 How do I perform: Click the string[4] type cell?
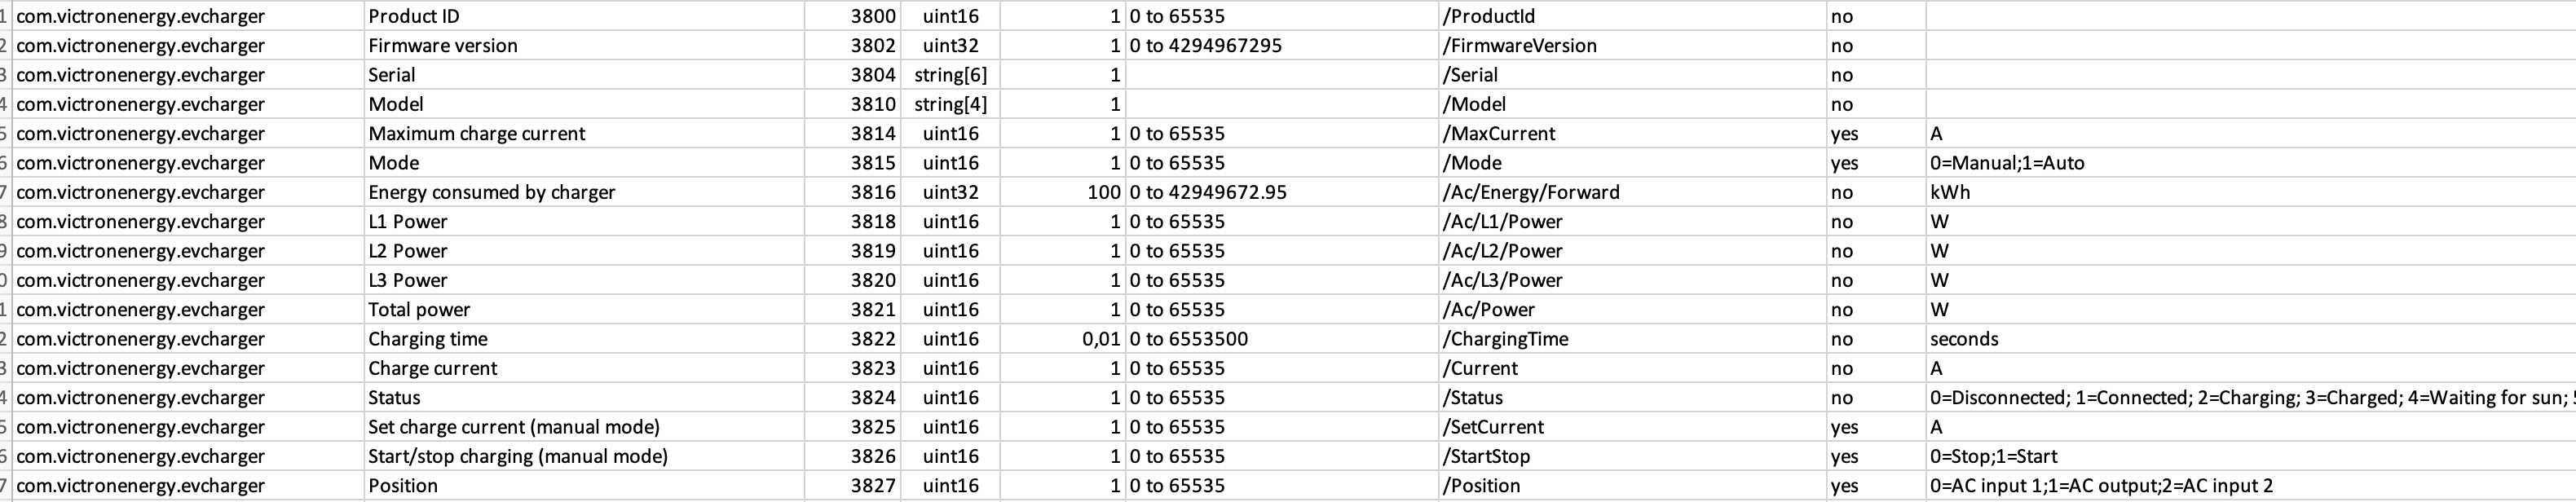(x=950, y=104)
